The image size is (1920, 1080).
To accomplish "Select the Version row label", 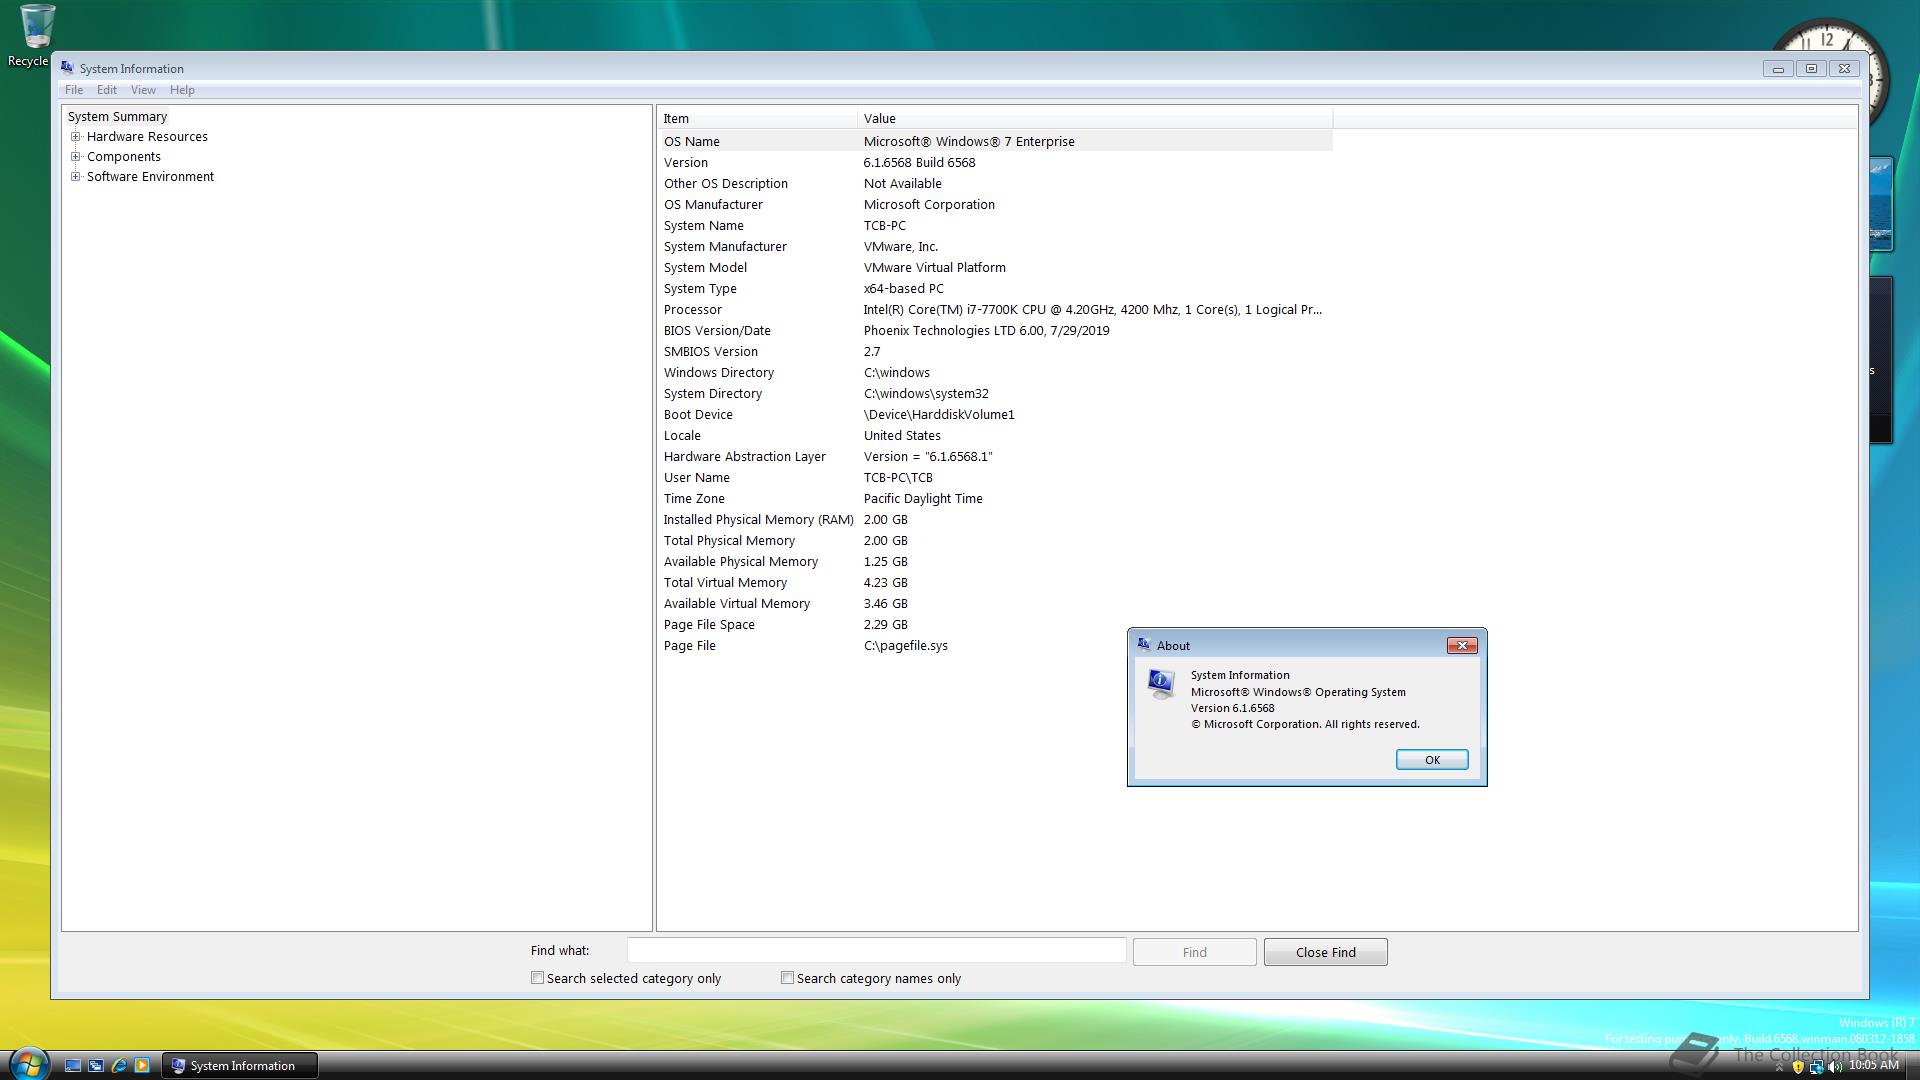I will pyautogui.click(x=686, y=162).
